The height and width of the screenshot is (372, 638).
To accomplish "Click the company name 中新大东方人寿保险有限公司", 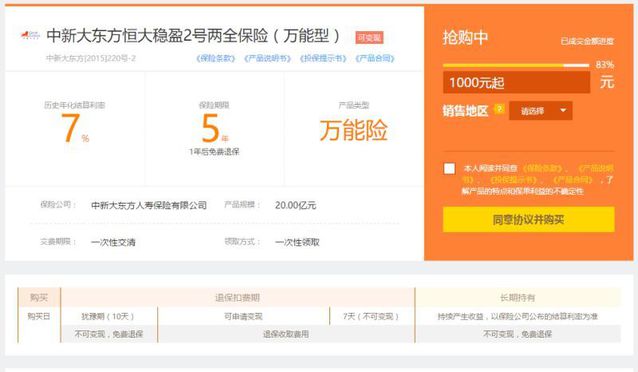I will [x=149, y=206].
